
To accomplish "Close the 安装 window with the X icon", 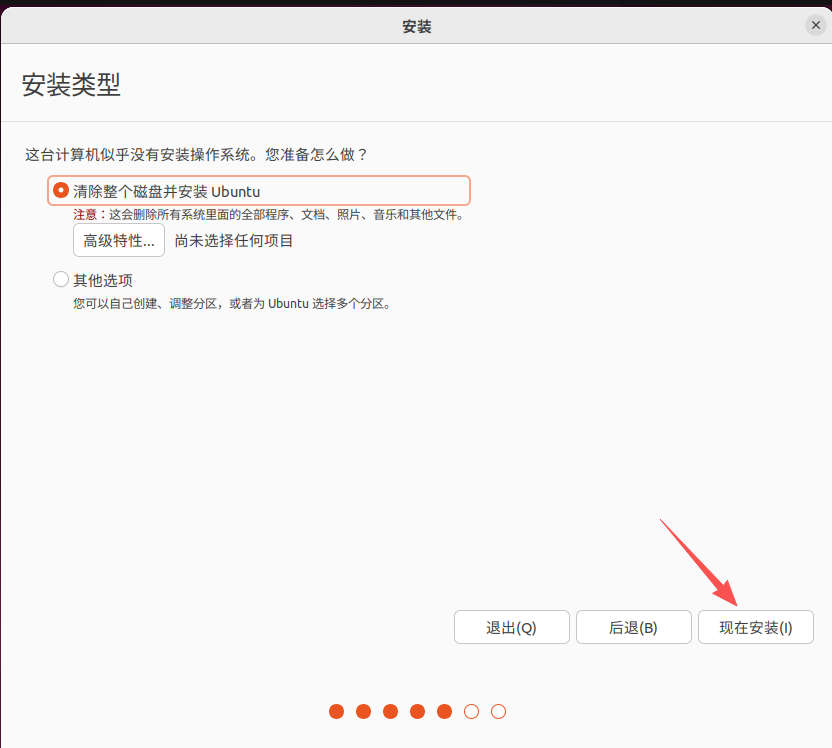I will click(x=816, y=25).
